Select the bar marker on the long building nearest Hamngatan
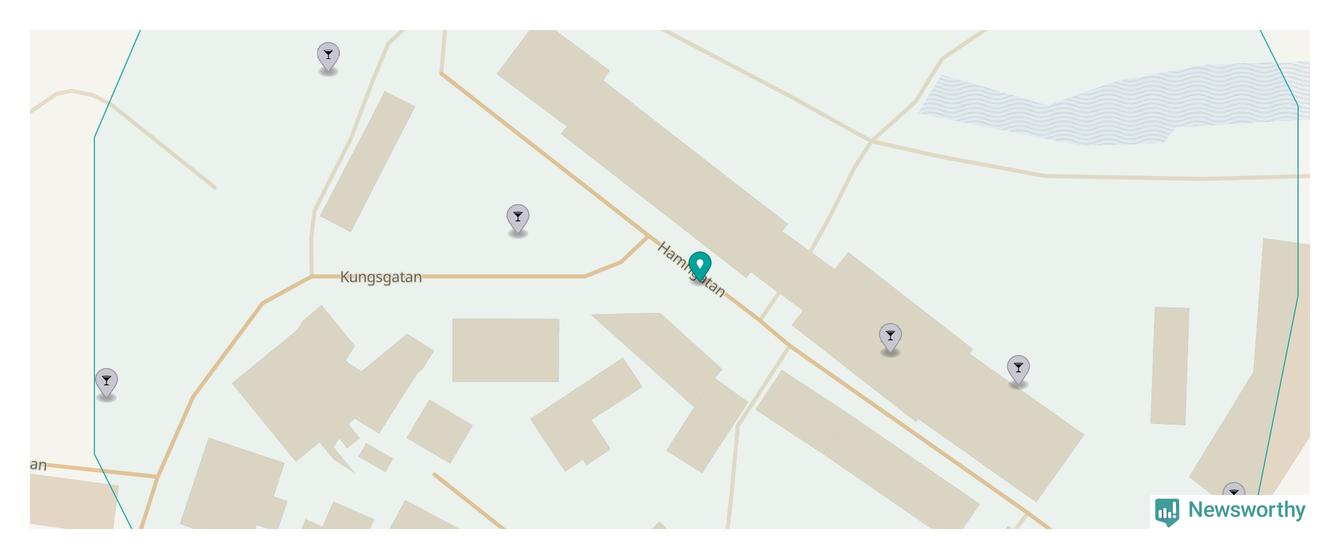1340x559 pixels. [890, 338]
